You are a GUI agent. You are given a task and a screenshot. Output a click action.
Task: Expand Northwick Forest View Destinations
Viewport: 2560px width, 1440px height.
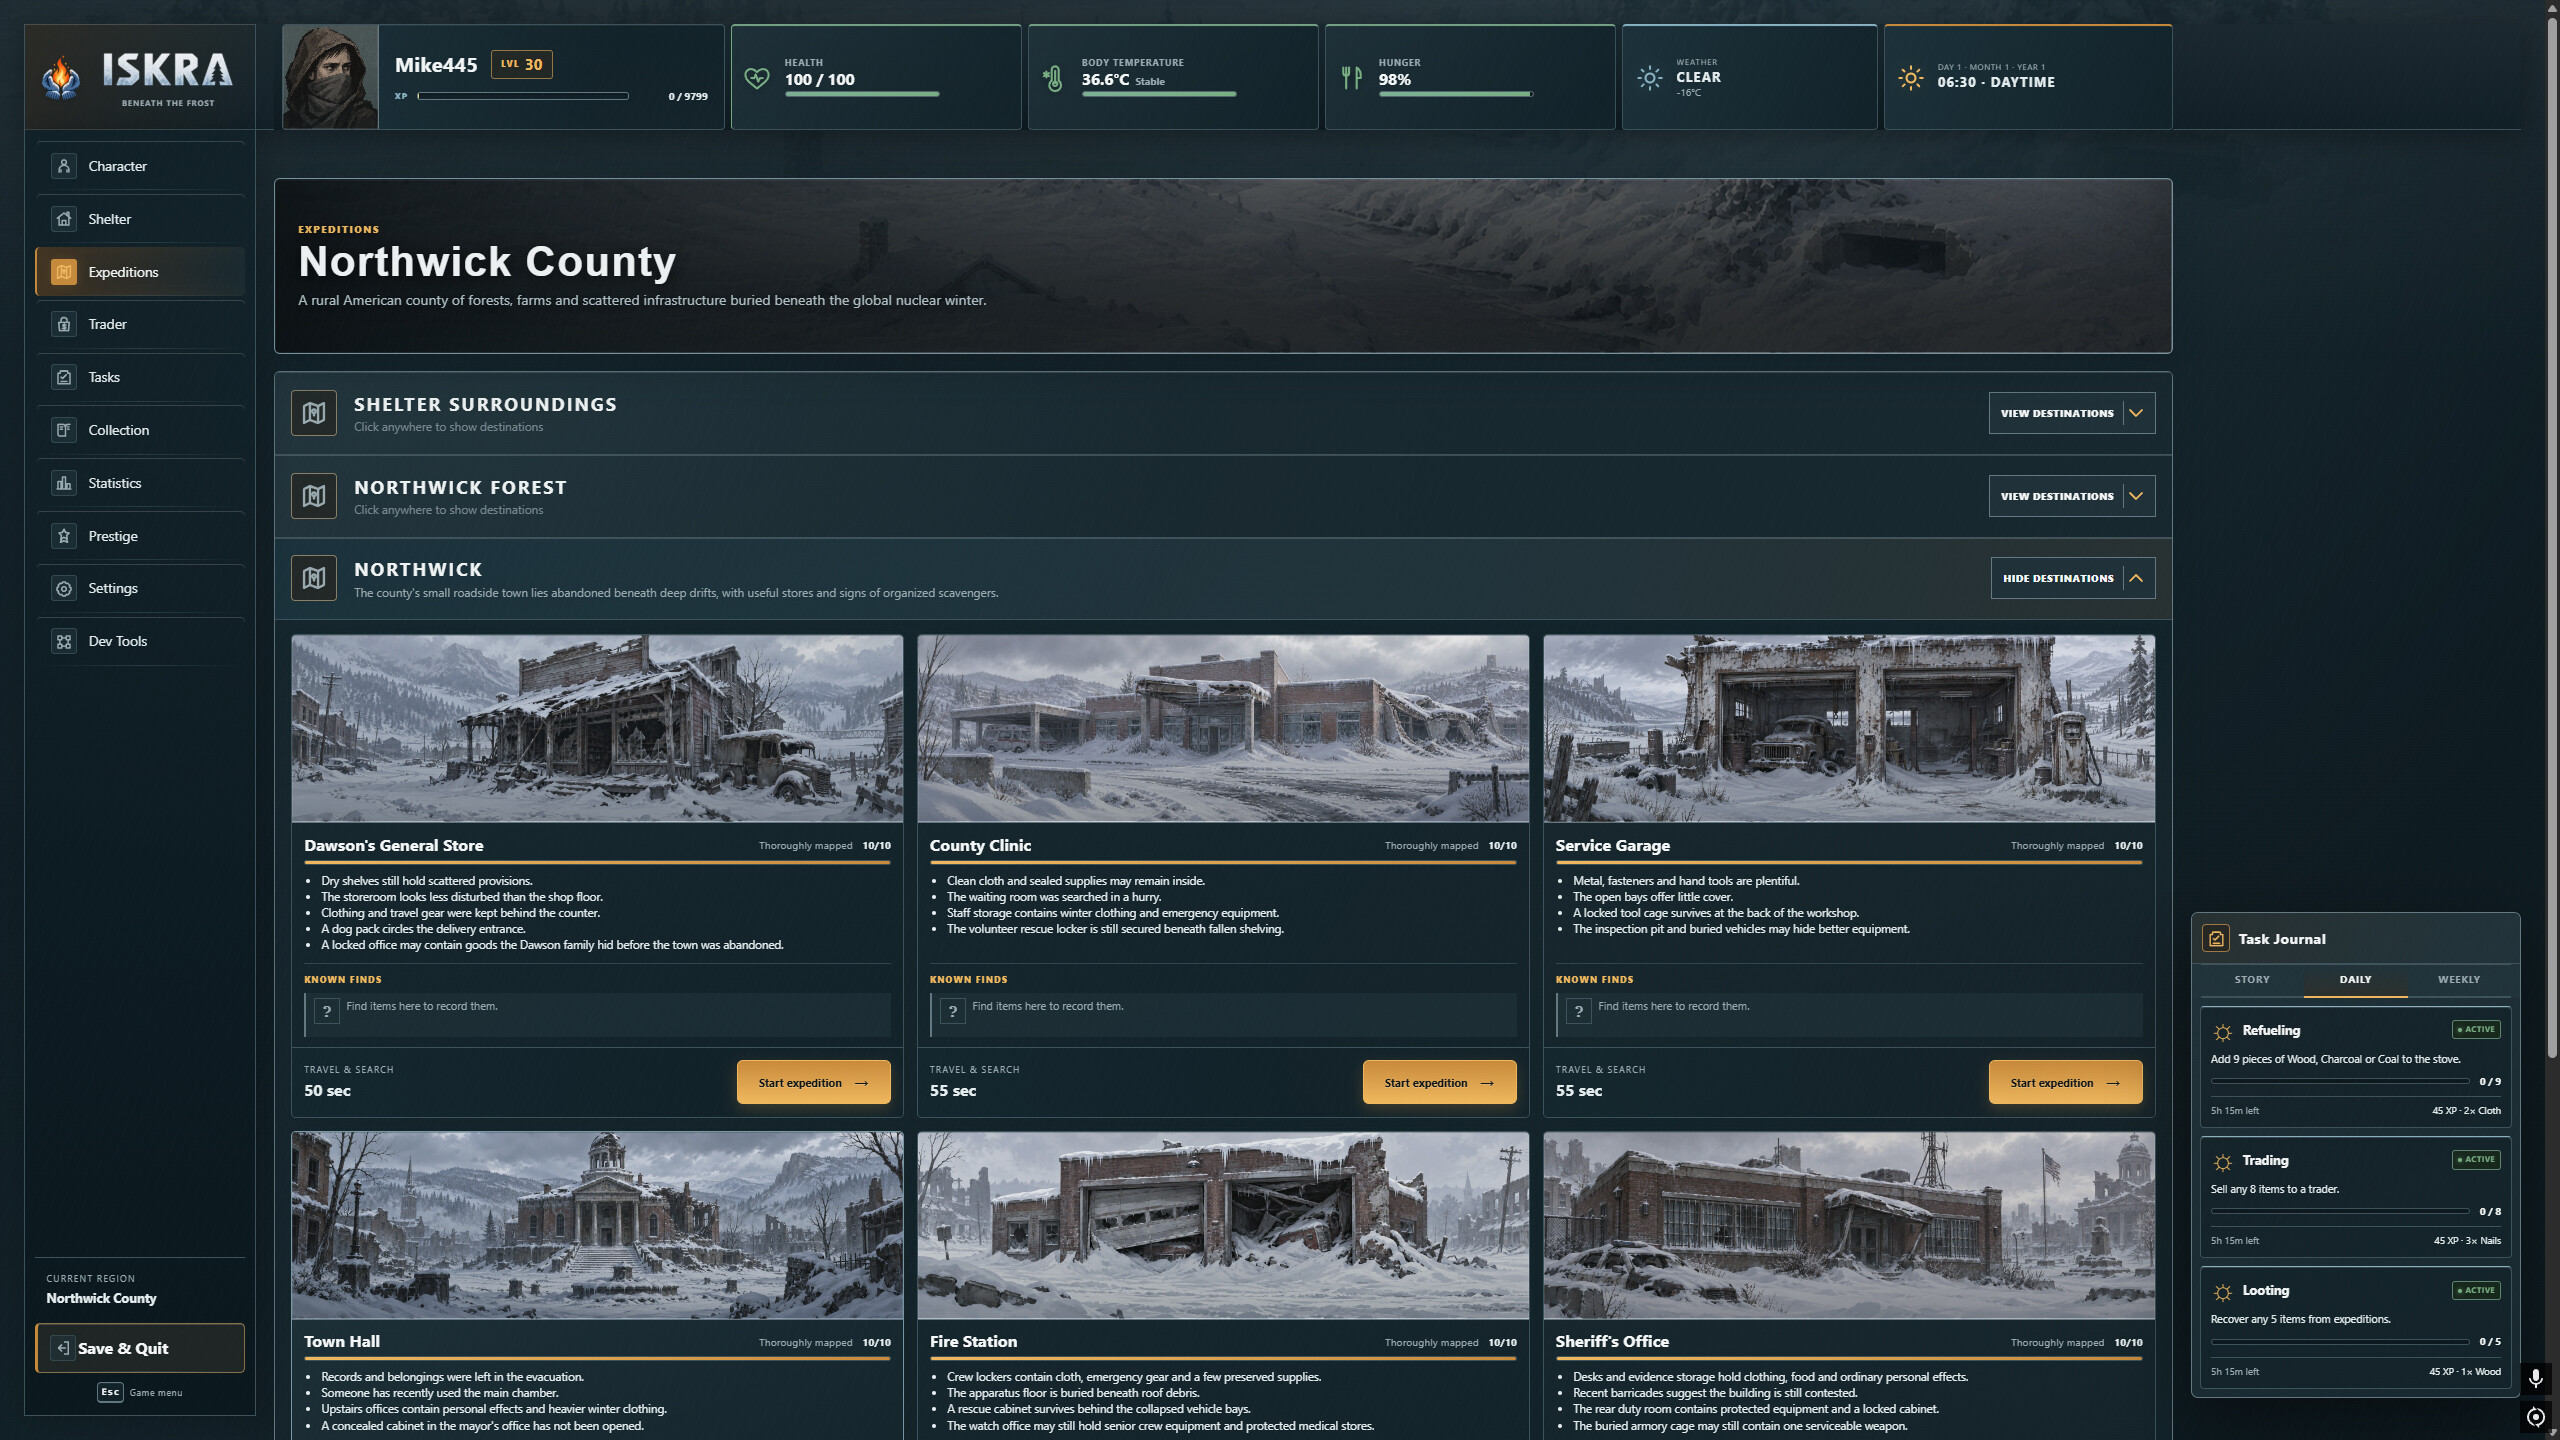(x=2071, y=496)
